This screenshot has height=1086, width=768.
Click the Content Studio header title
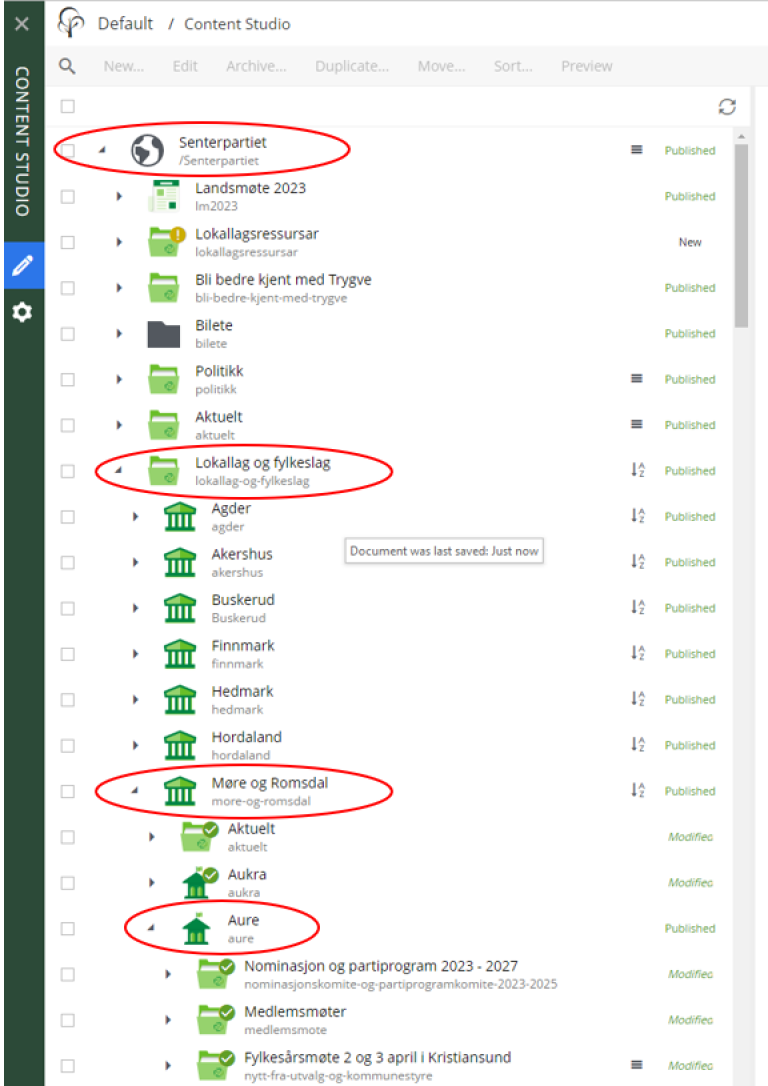237,24
